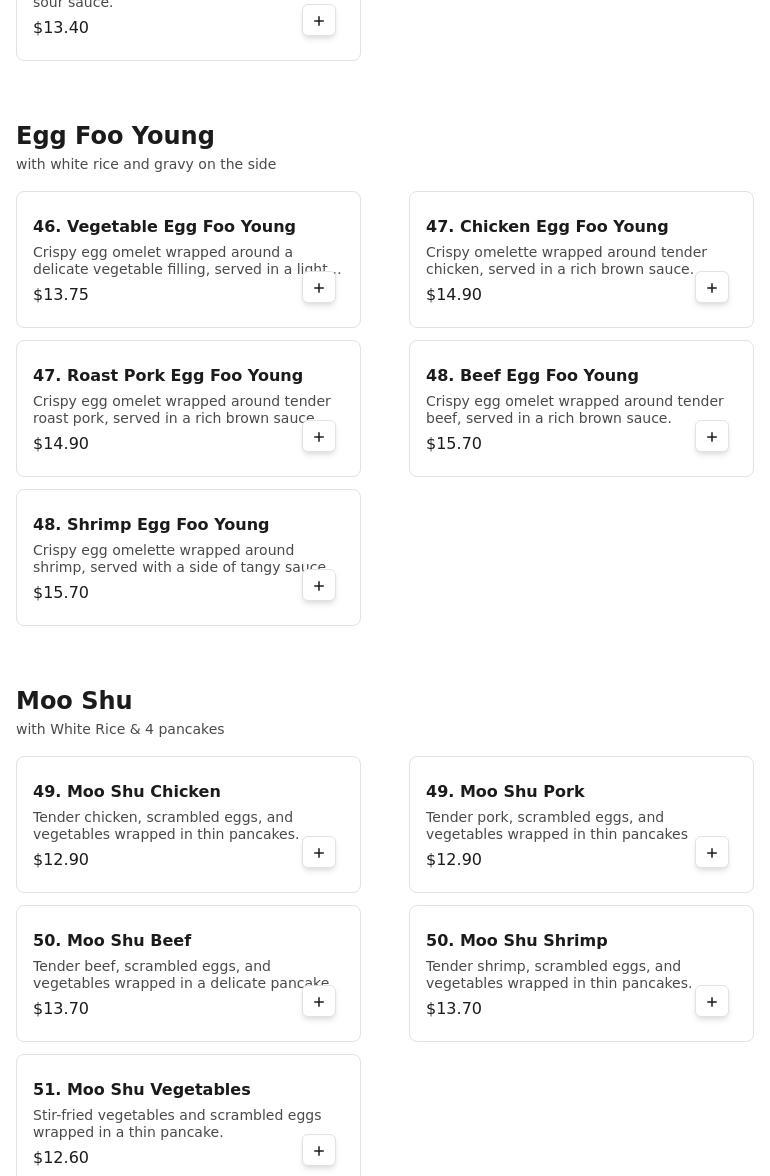Add Chicken Egg Foo Young to cart

click(x=712, y=288)
